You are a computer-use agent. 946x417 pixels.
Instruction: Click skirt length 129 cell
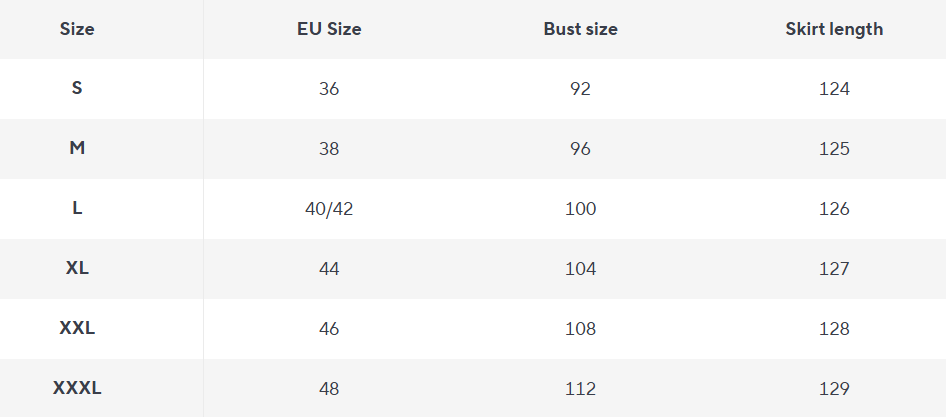point(834,389)
